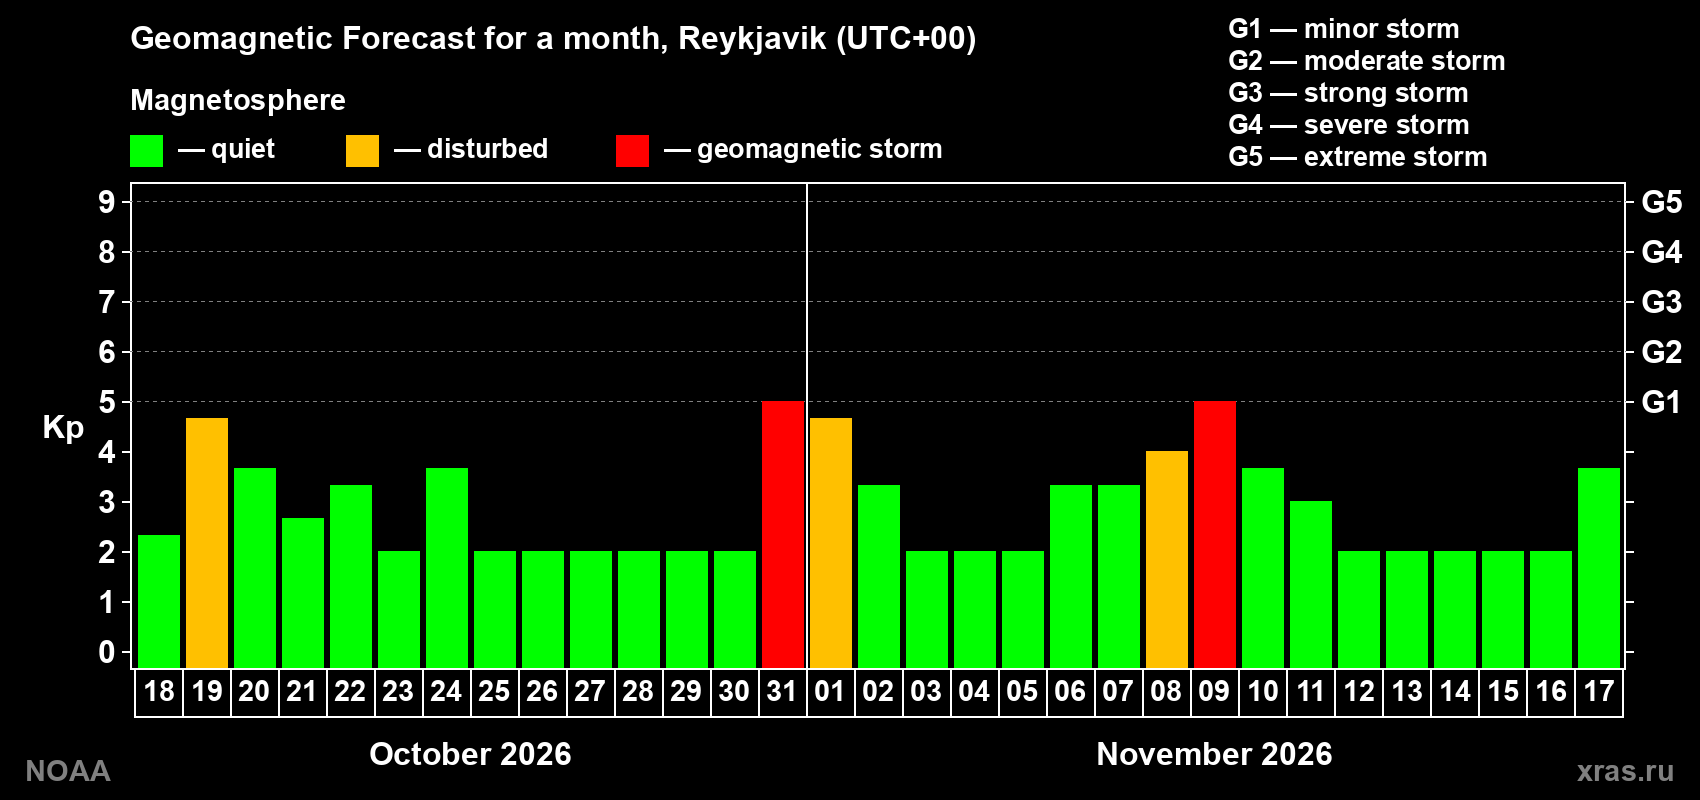Viewport: 1700px width, 800px height.
Task: Click date label 17 on the axis
Action: (1599, 691)
